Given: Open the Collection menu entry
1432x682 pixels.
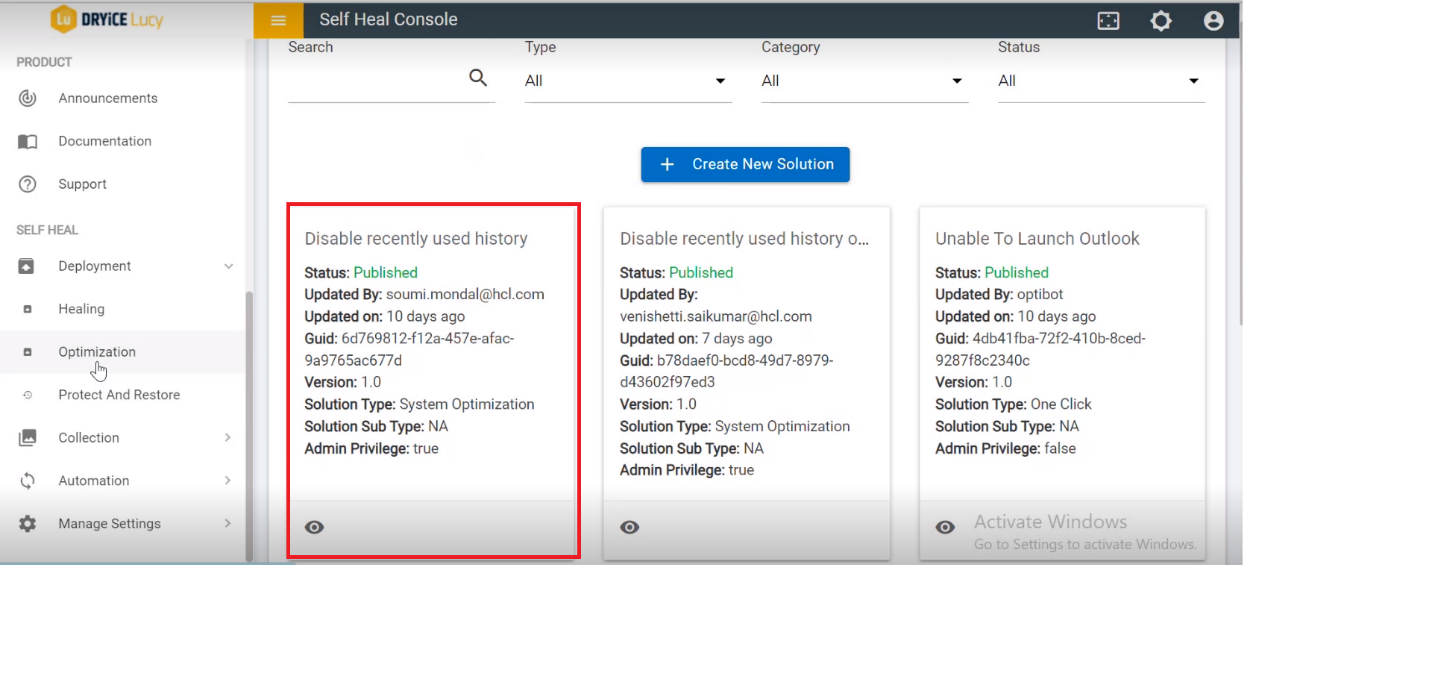Looking at the screenshot, I should 89,438.
